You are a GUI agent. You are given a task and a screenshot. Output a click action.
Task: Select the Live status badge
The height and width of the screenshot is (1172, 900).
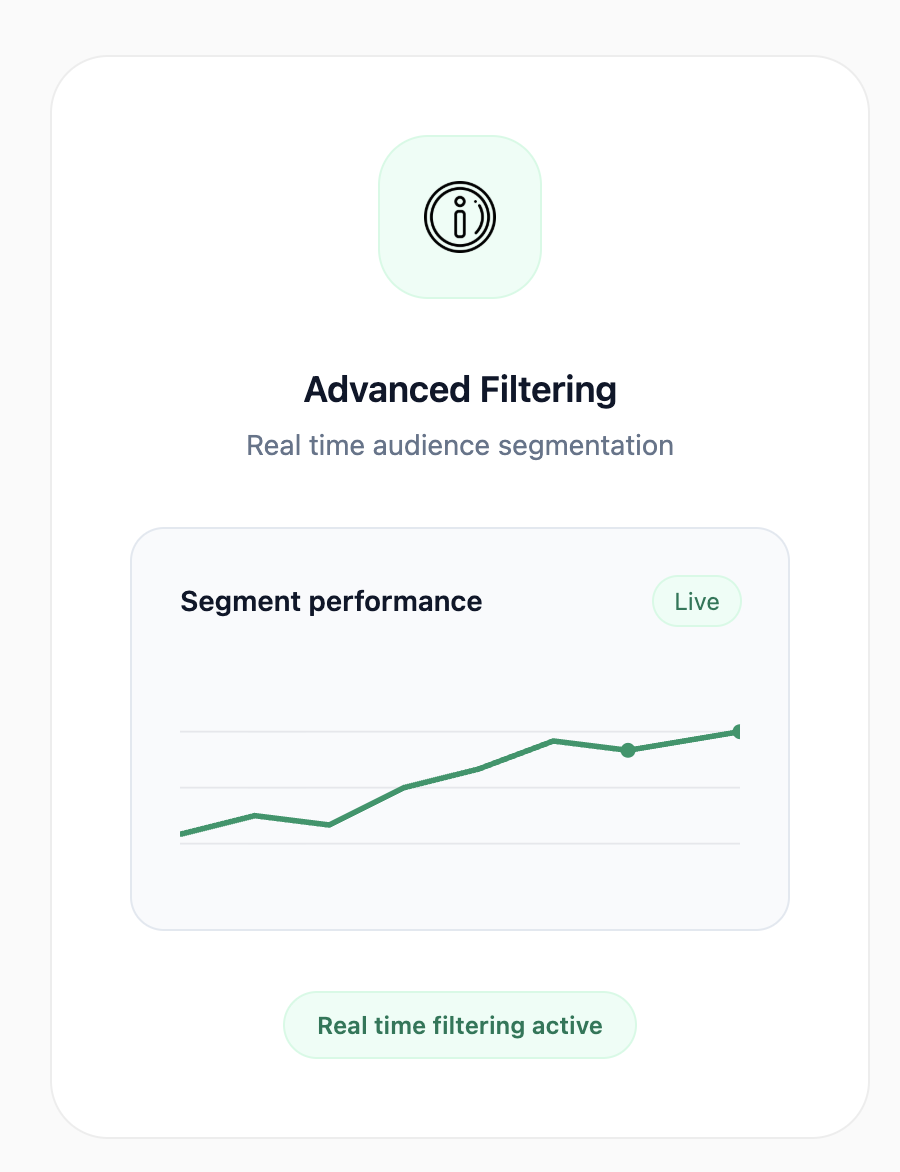click(696, 601)
